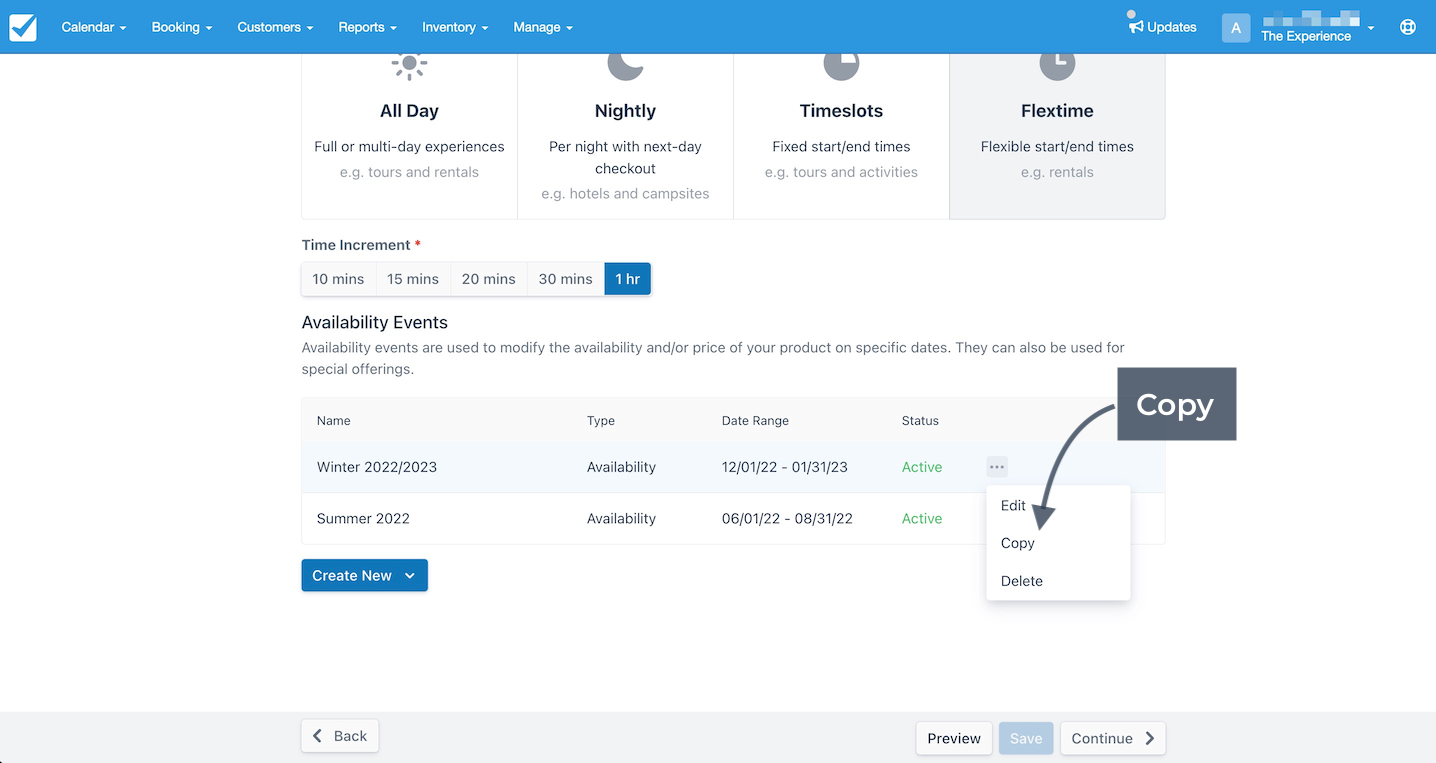This screenshot has height=763, width=1436.
Task: Click the Checkfront checkmark logo
Action: coord(23,27)
